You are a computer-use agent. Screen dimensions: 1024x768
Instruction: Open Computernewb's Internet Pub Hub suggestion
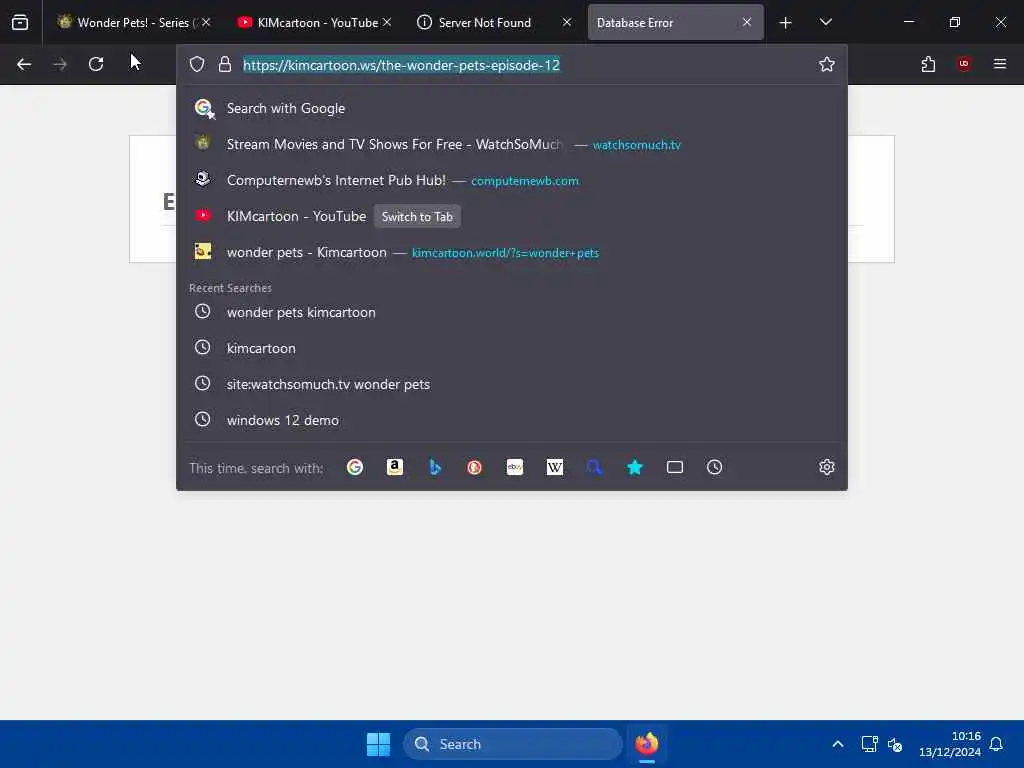click(x=512, y=180)
